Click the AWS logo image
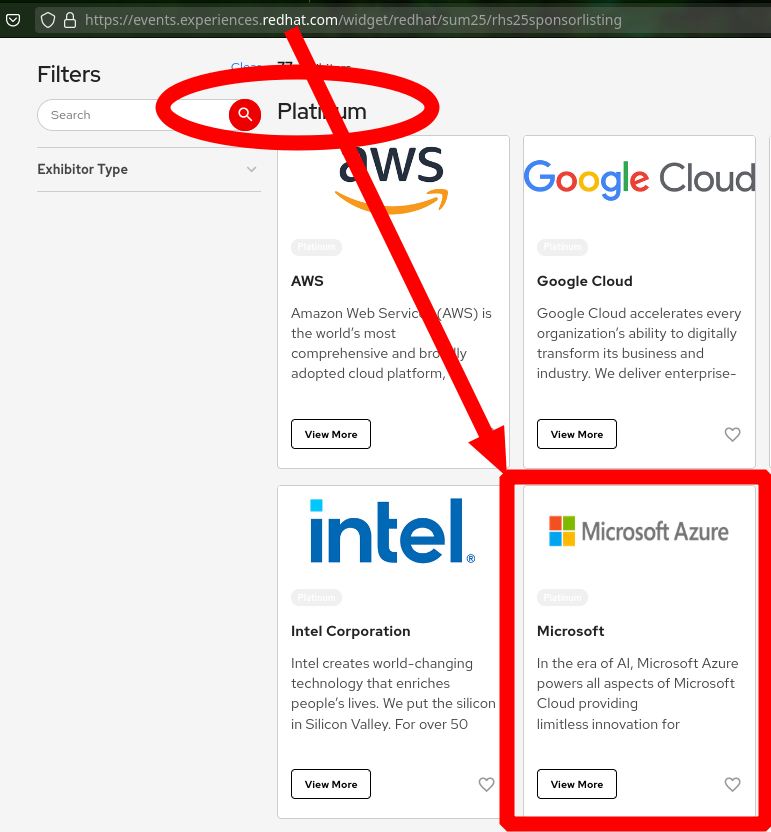 393,179
